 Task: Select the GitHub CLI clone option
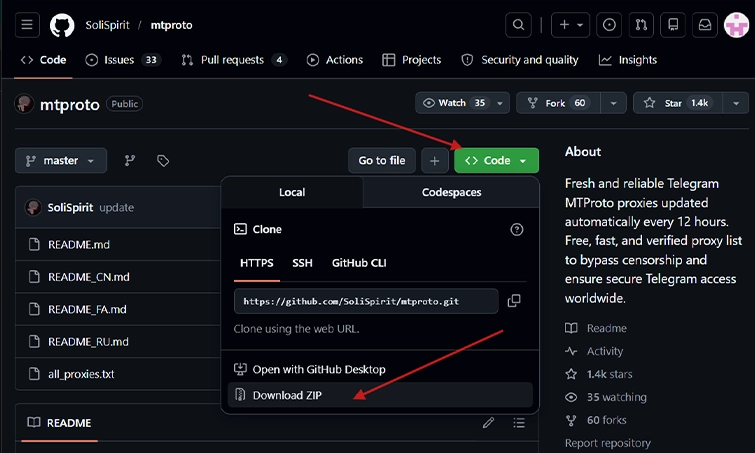click(x=359, y=263)
